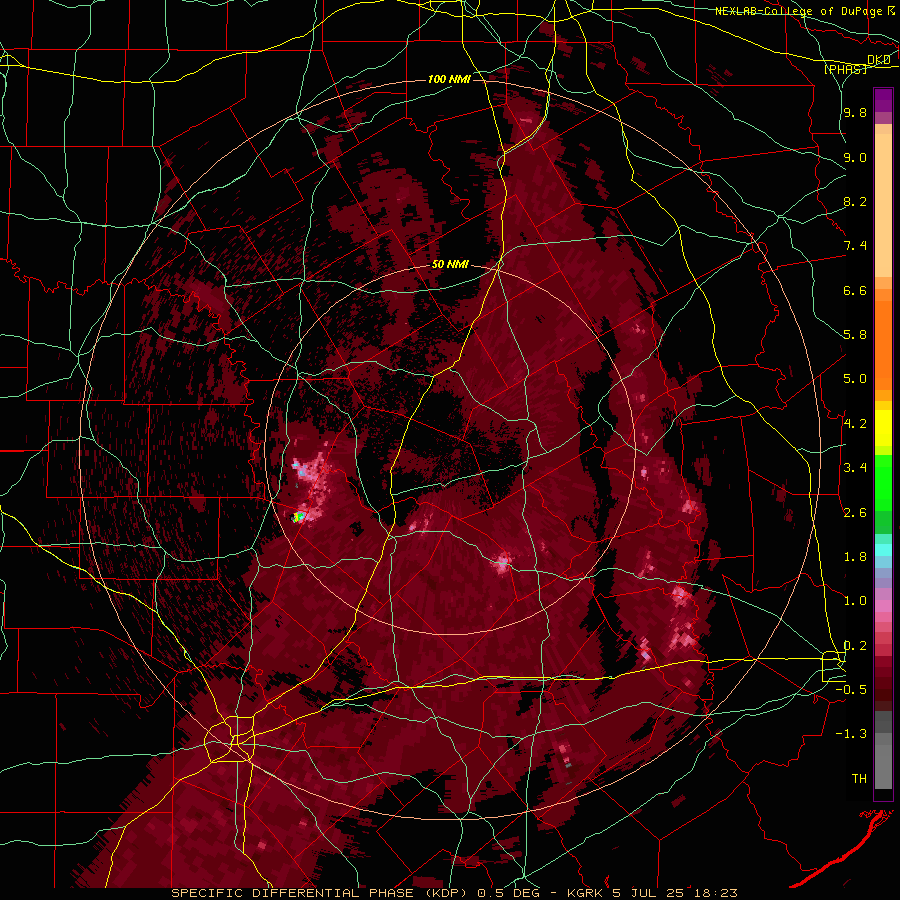Click the 1.8 value on color scale
This screenshot has height=900, width=900.
855,557
